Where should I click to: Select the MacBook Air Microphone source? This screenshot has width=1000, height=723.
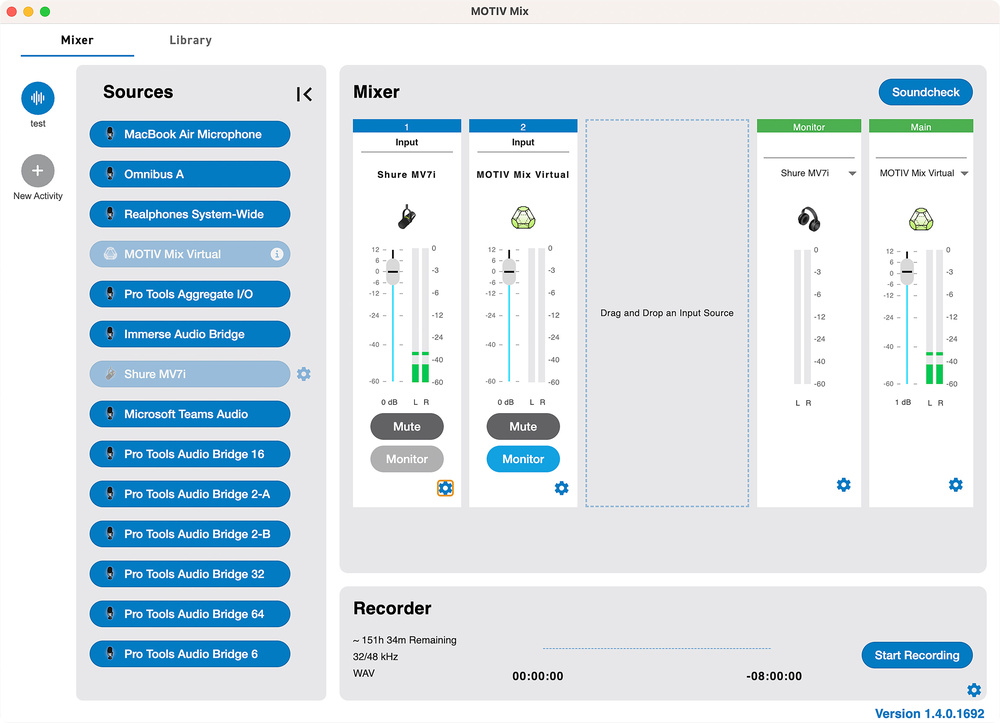point(190,134)
